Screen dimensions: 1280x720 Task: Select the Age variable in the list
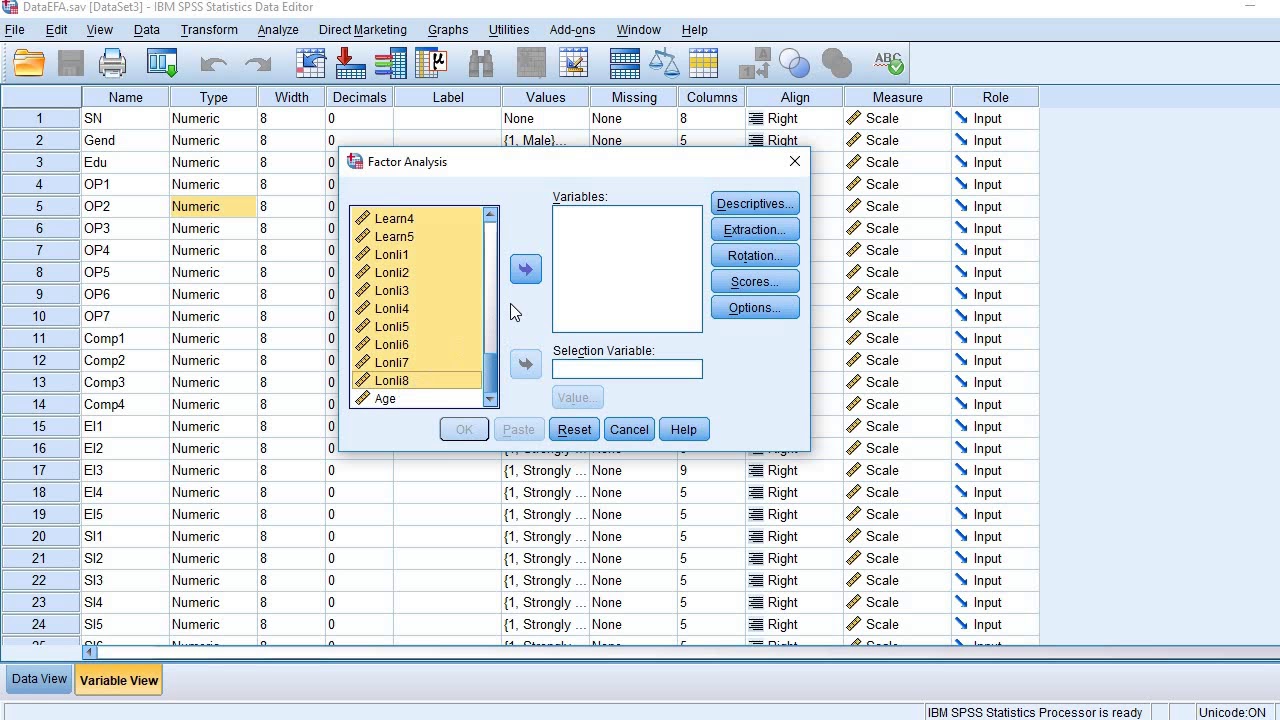416,399
